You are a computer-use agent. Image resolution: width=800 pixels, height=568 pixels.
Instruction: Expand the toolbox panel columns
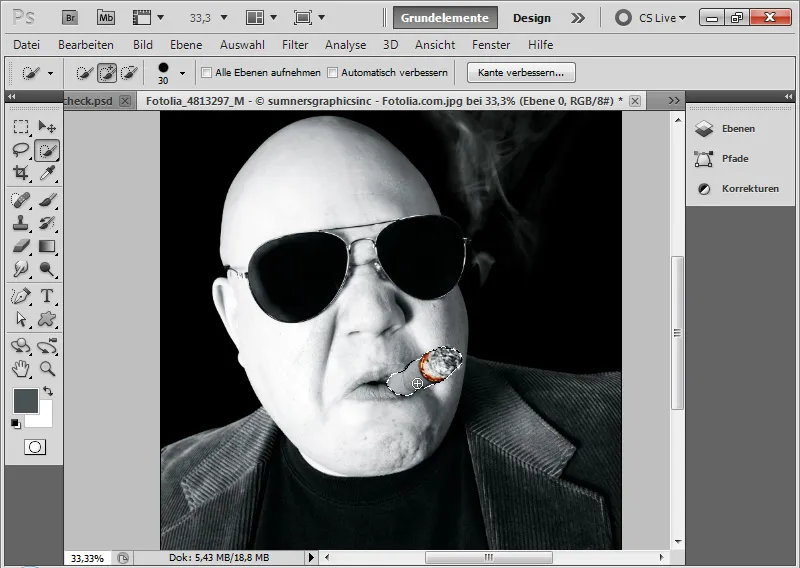pos(11,96)
